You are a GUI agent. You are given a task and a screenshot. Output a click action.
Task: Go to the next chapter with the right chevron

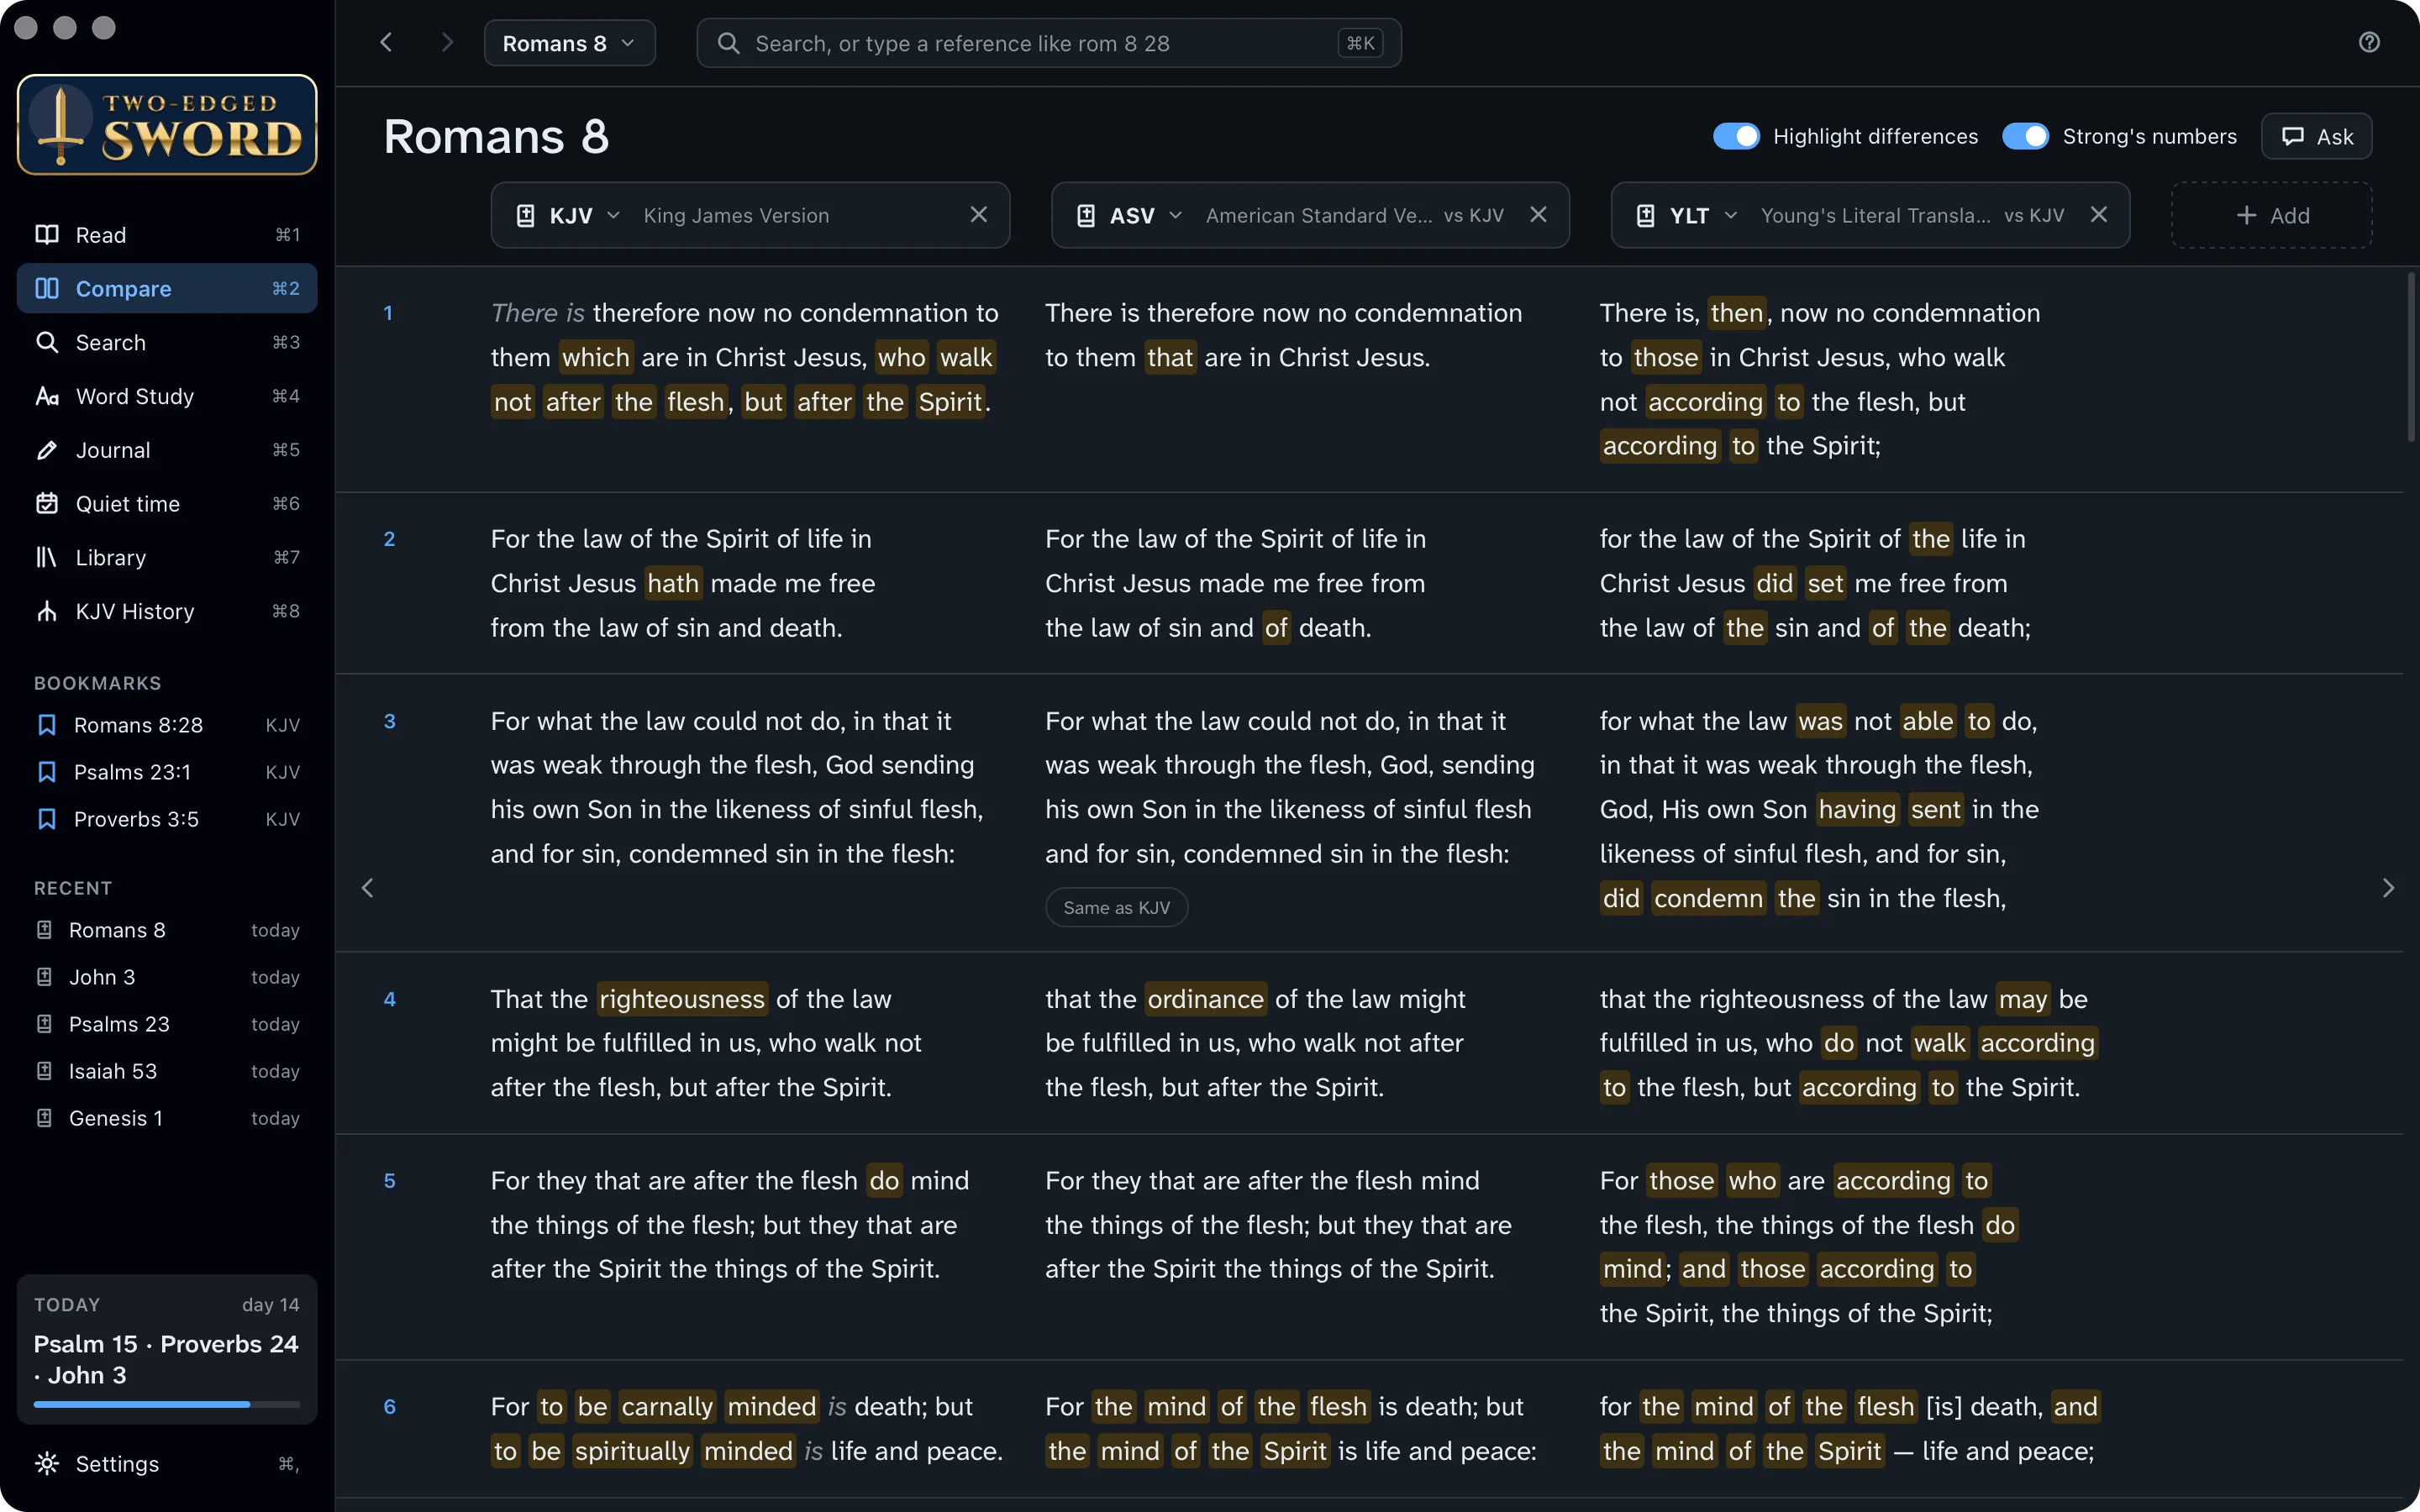click(x=2388, y=888)
